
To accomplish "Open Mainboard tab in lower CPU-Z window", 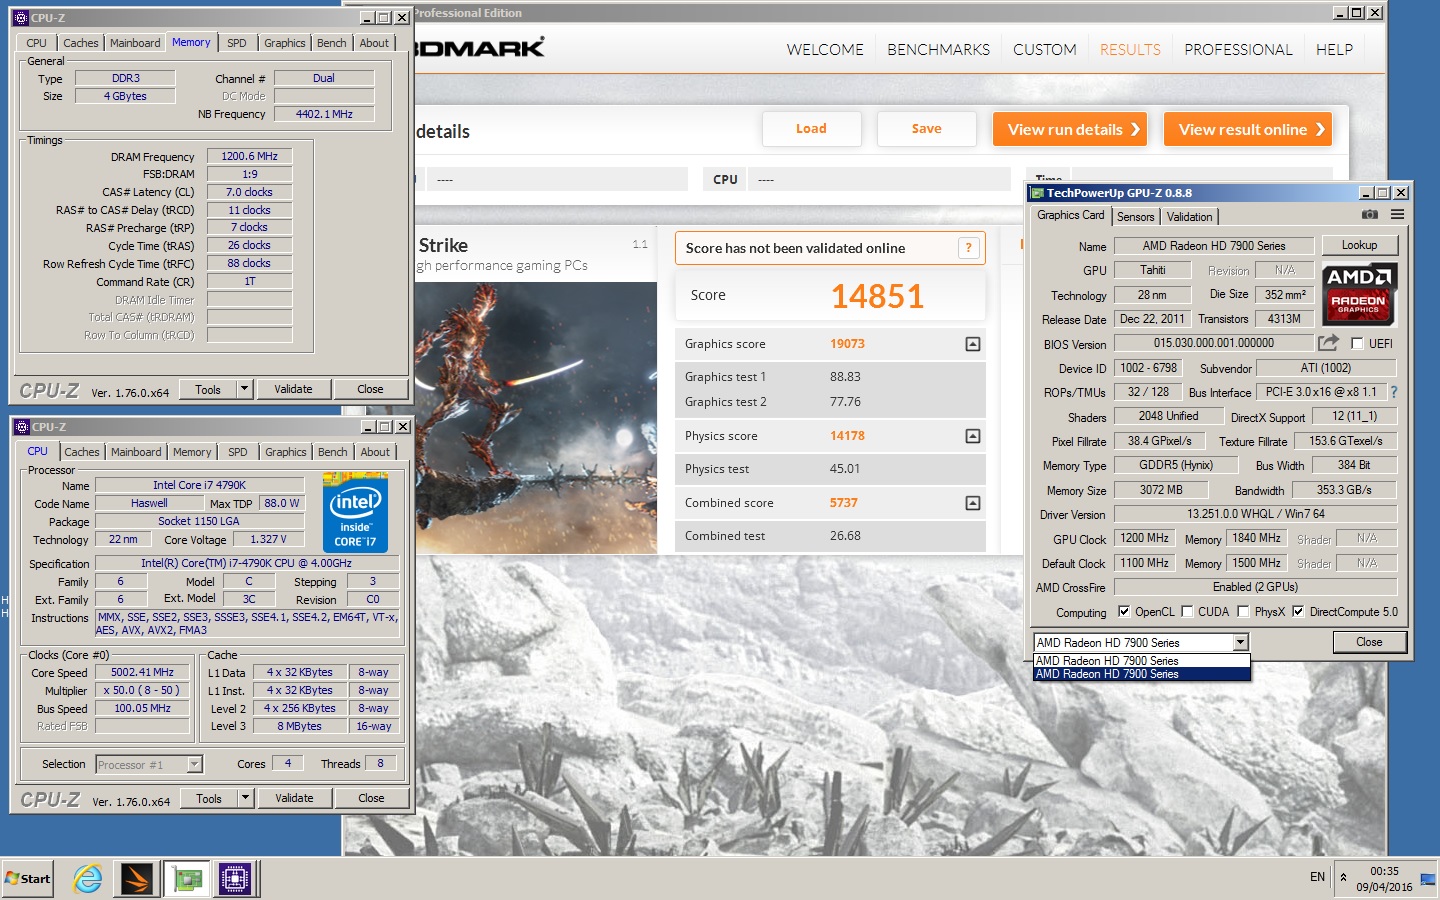I will [x=136, y=452].
